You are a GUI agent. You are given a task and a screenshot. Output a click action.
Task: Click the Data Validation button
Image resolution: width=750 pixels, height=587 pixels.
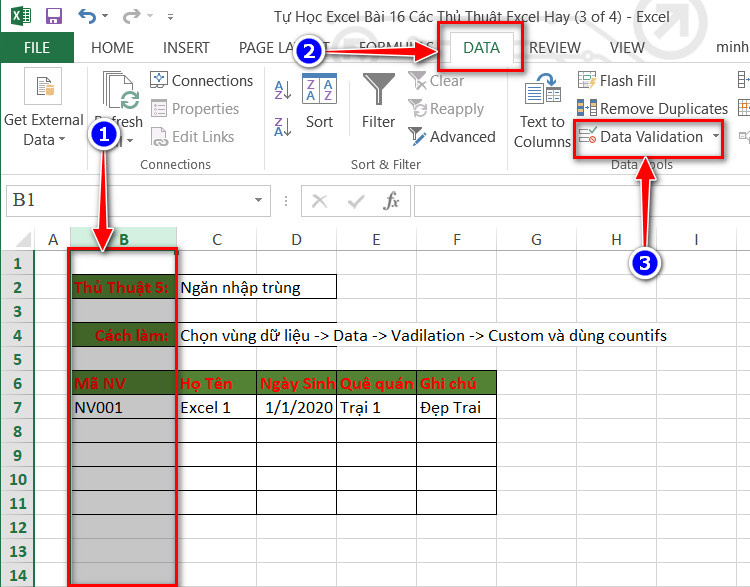(x=641, y=137)
